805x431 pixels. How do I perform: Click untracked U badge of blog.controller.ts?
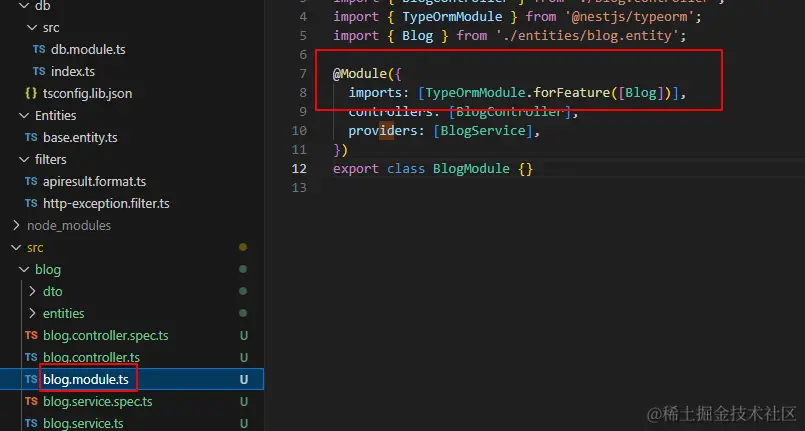coord(244,358)
